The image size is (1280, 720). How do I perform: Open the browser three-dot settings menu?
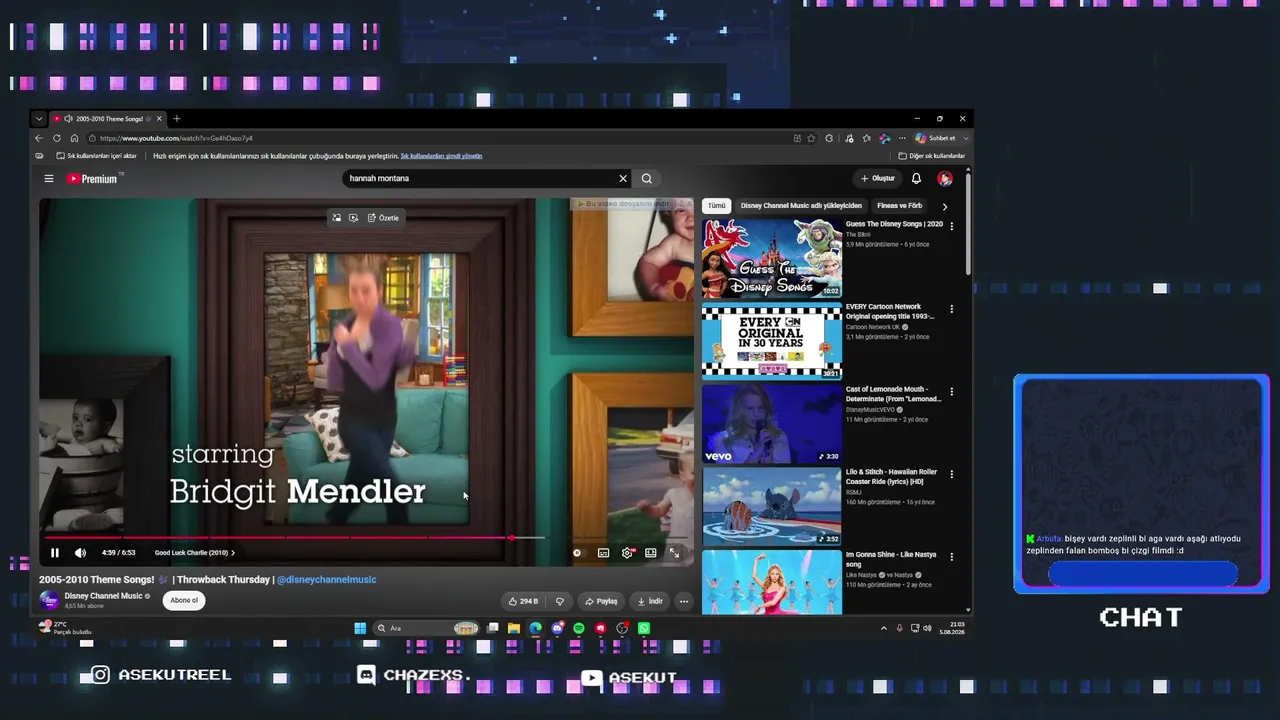point(902,138)
